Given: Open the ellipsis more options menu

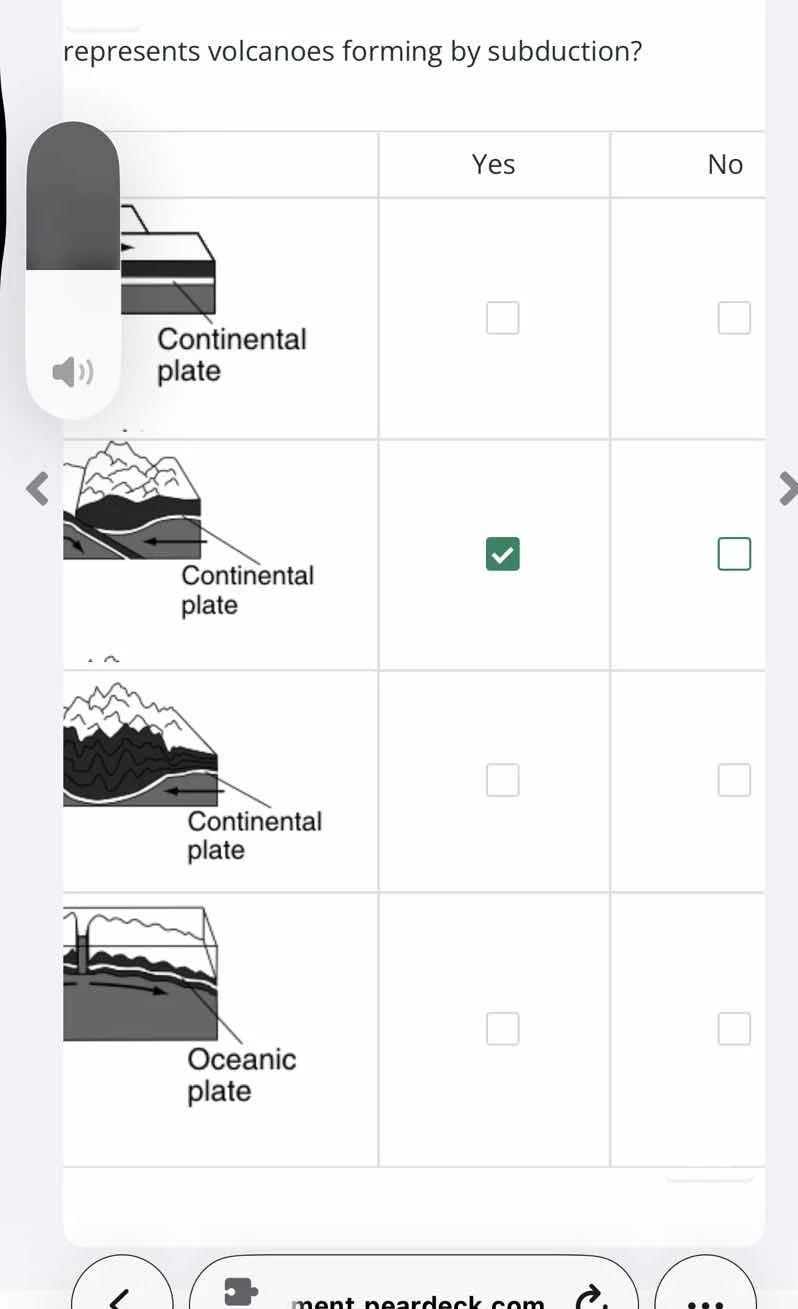Looking at the screenshot, I should [705, 1300].
